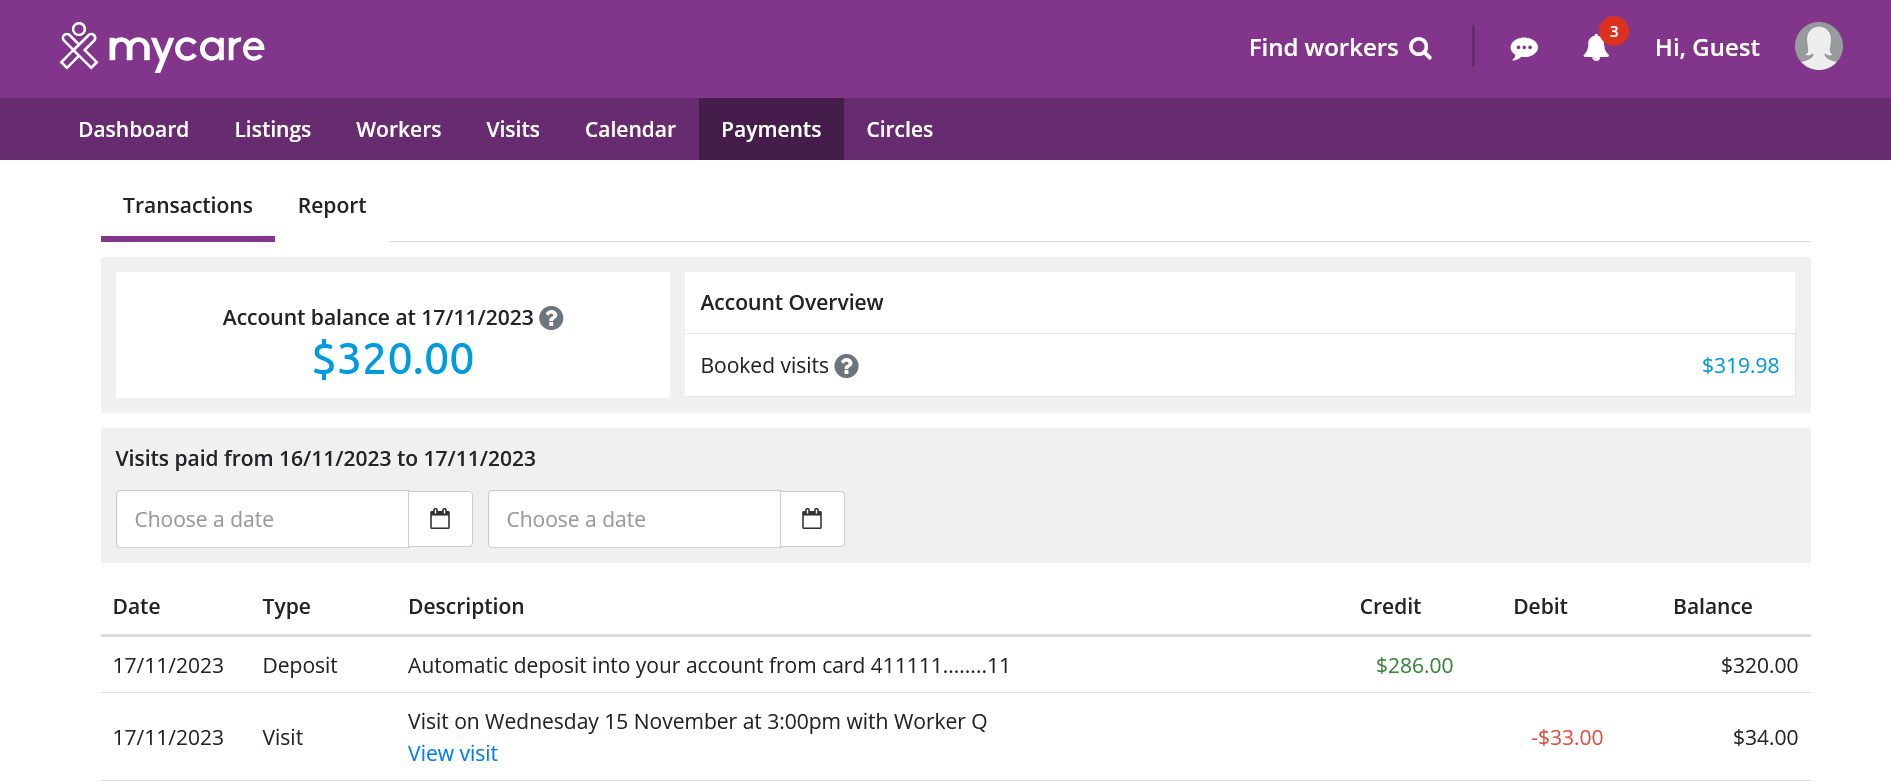Click the Balance column header
This screenshot has width=1891, height=783.
point(1712,607)
